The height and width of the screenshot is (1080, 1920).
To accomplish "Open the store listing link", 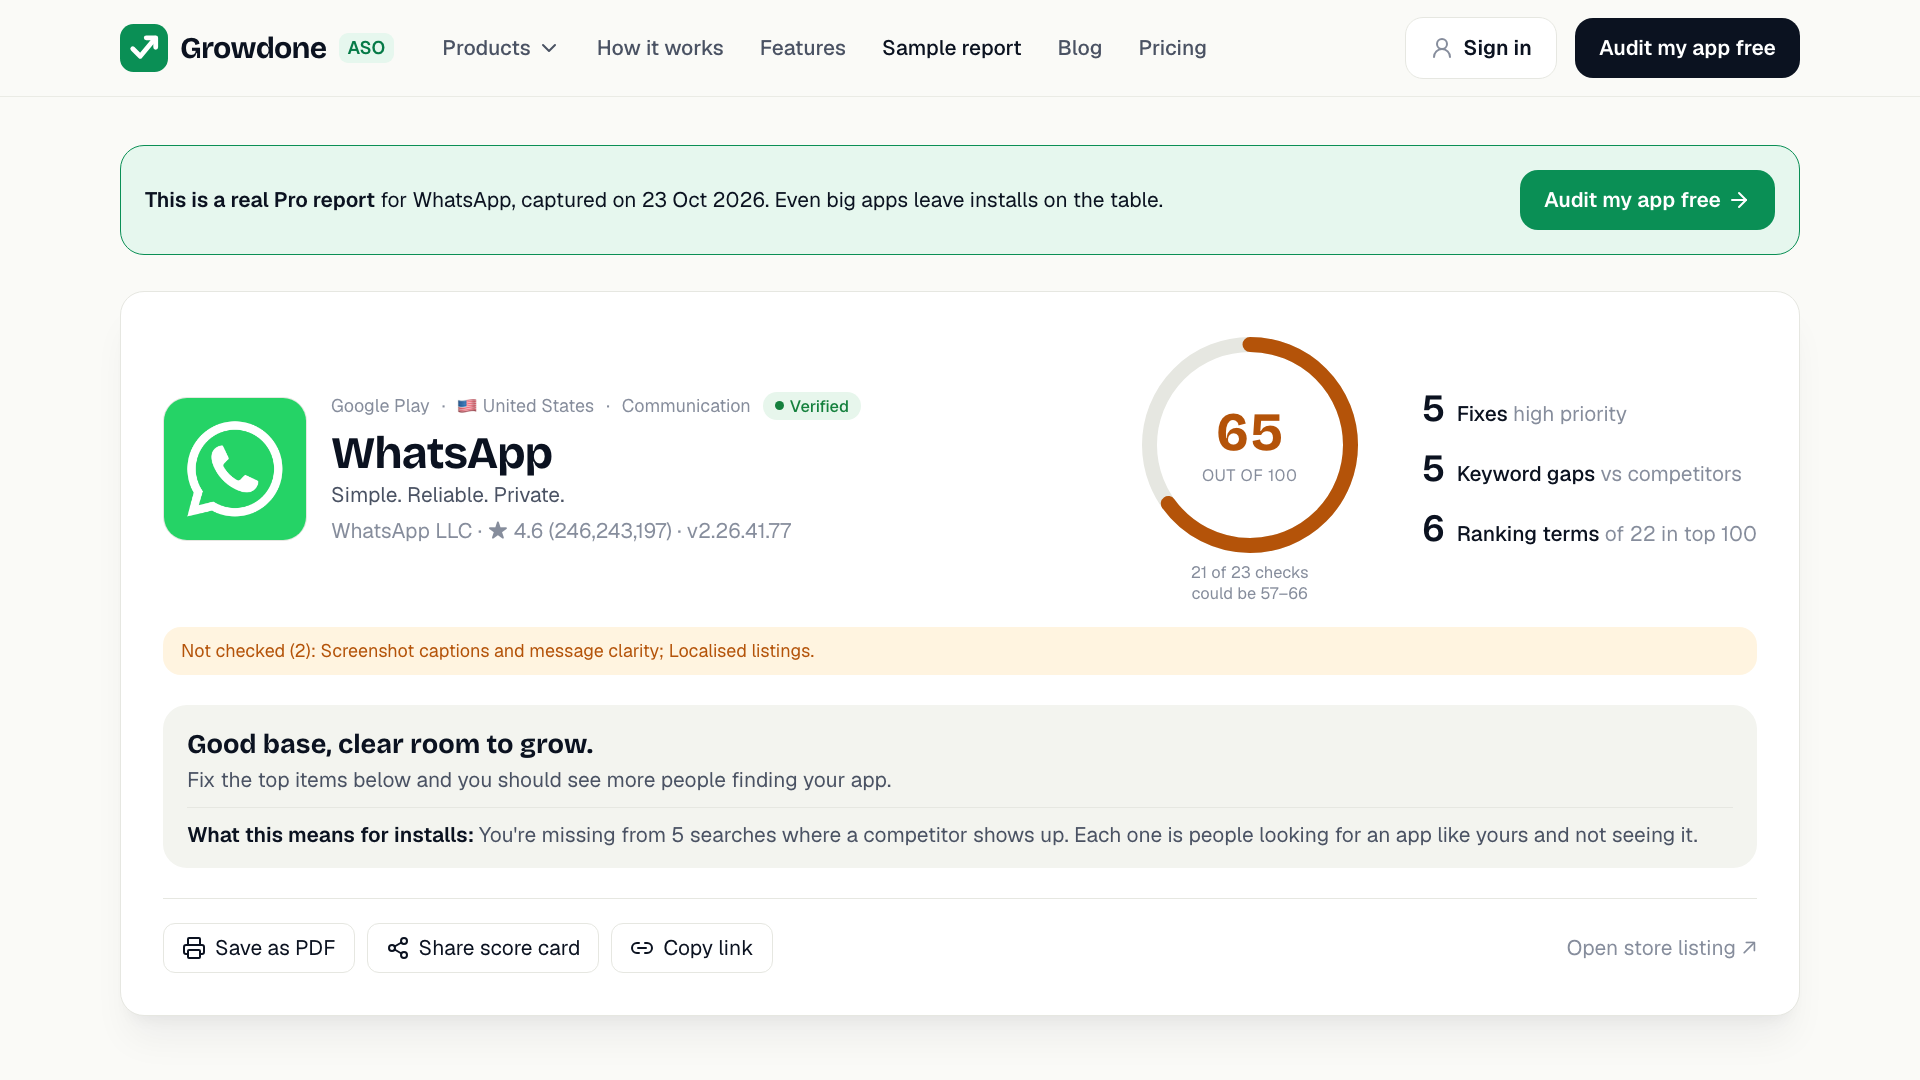I will tap(1661, 948).
